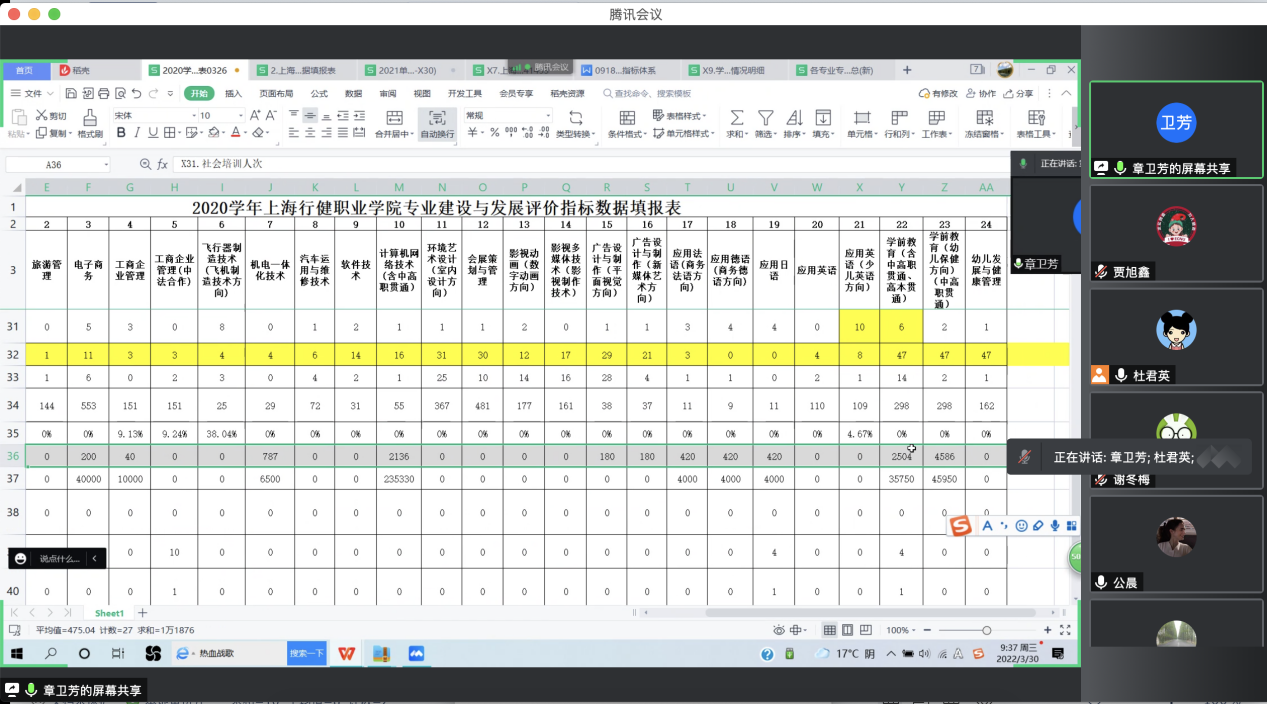Click the Filter (筛选) funnel icon
The height and width of the screenshot is (704, 1267).
tap(765, 118)
